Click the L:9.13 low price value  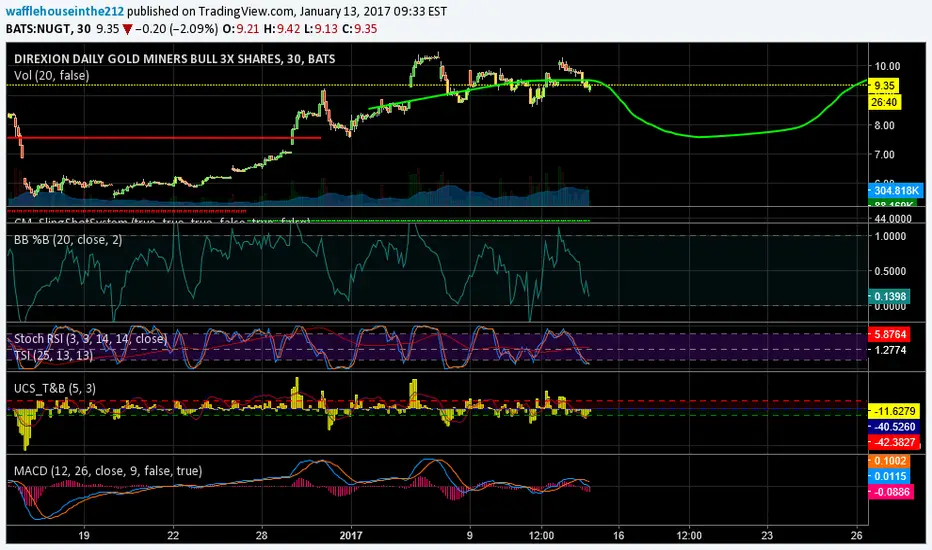(x=321, y=29)
